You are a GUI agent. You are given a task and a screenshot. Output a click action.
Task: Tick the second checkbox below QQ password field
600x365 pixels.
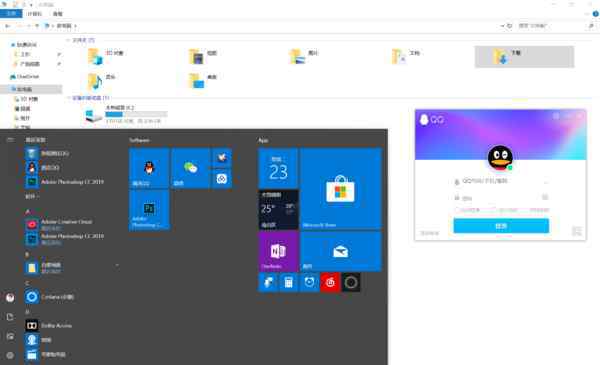pyautogui.click(x=494, y=210)
